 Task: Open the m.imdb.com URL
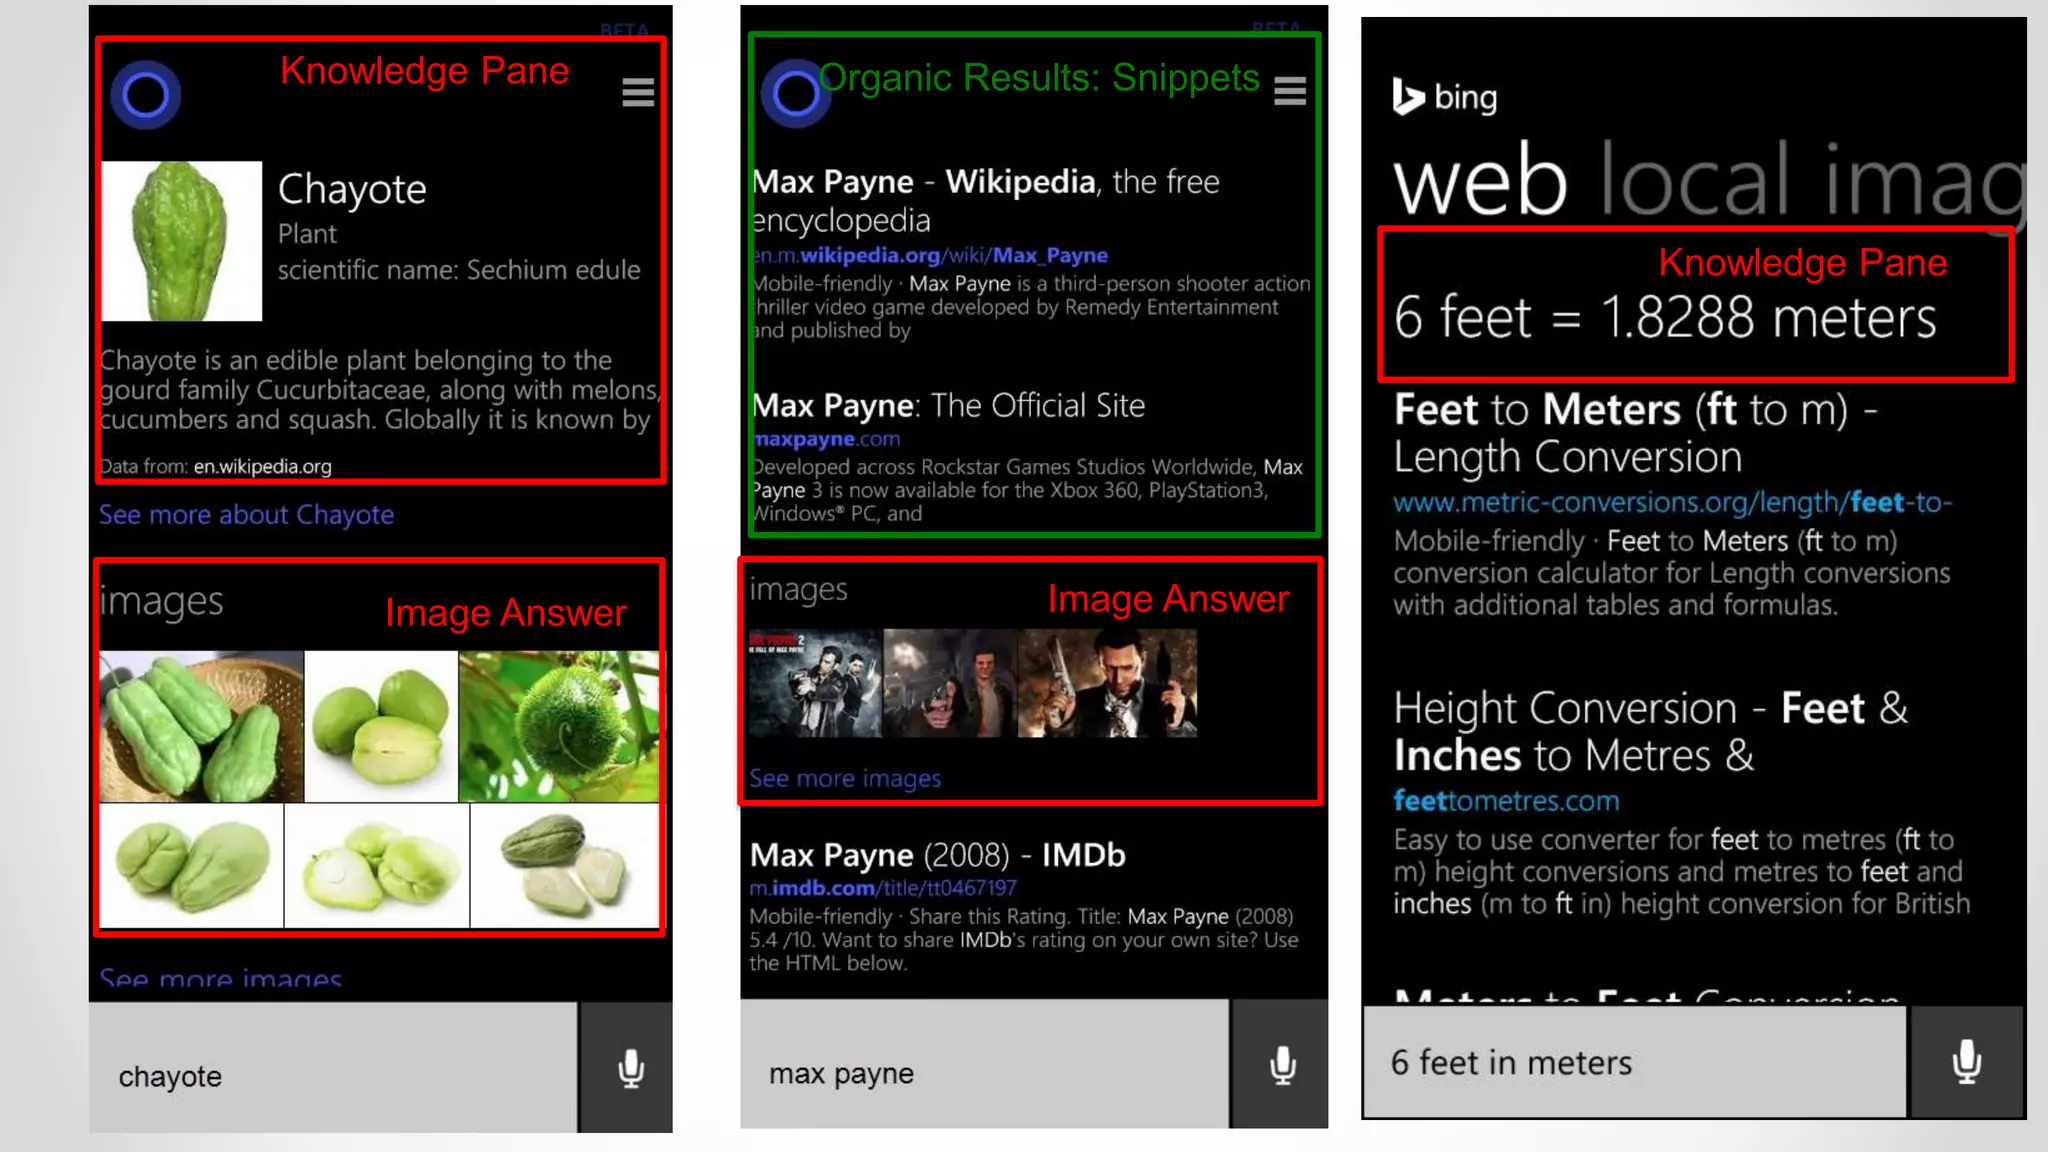883,887
